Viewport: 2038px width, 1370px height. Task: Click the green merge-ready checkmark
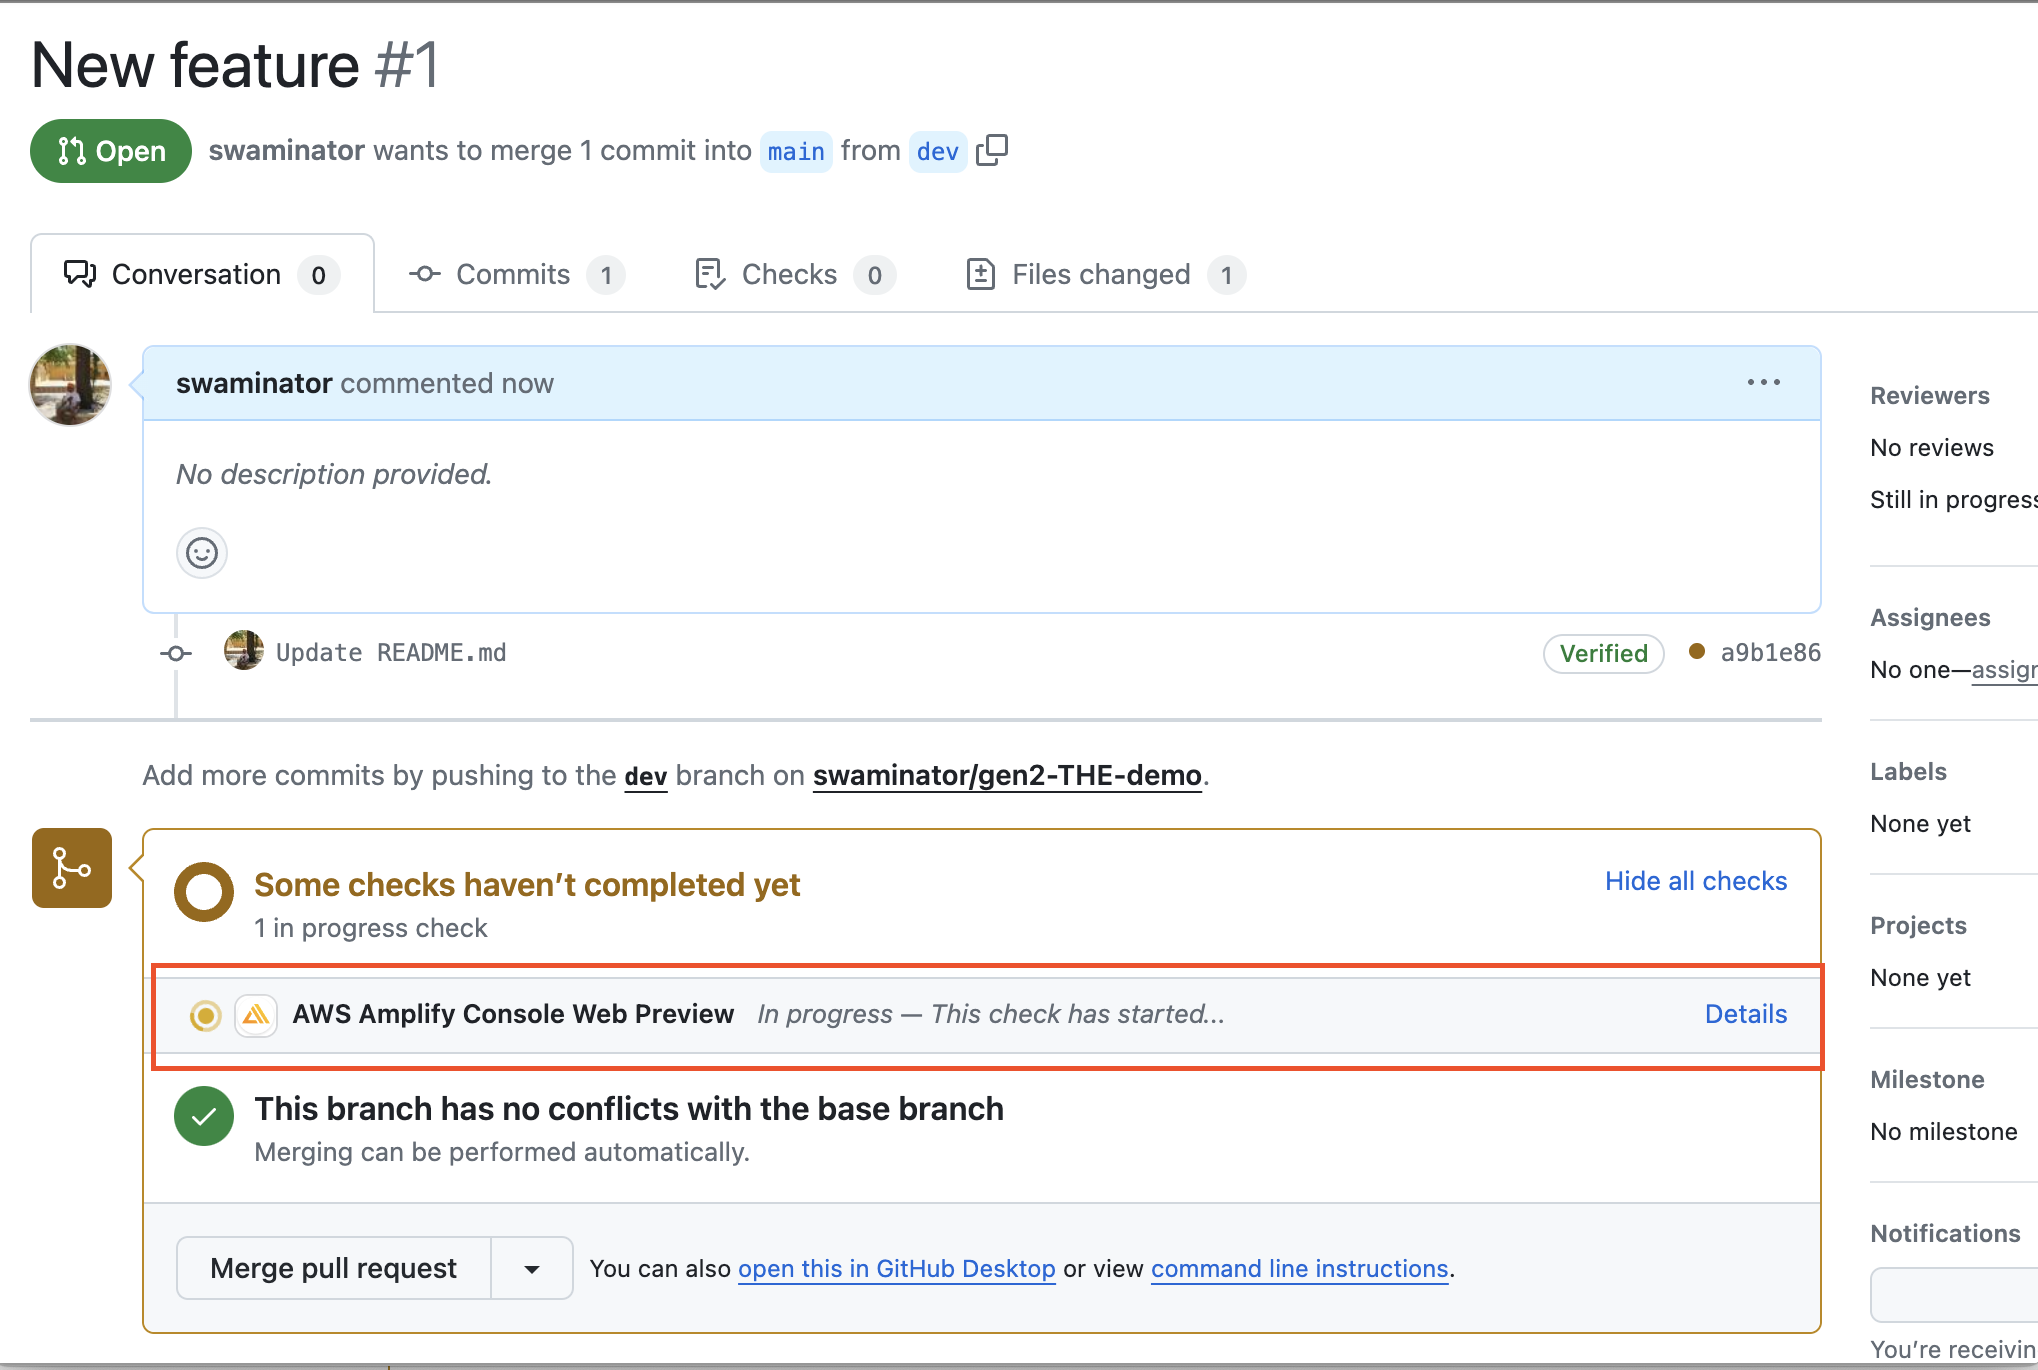coord(203,1116)
